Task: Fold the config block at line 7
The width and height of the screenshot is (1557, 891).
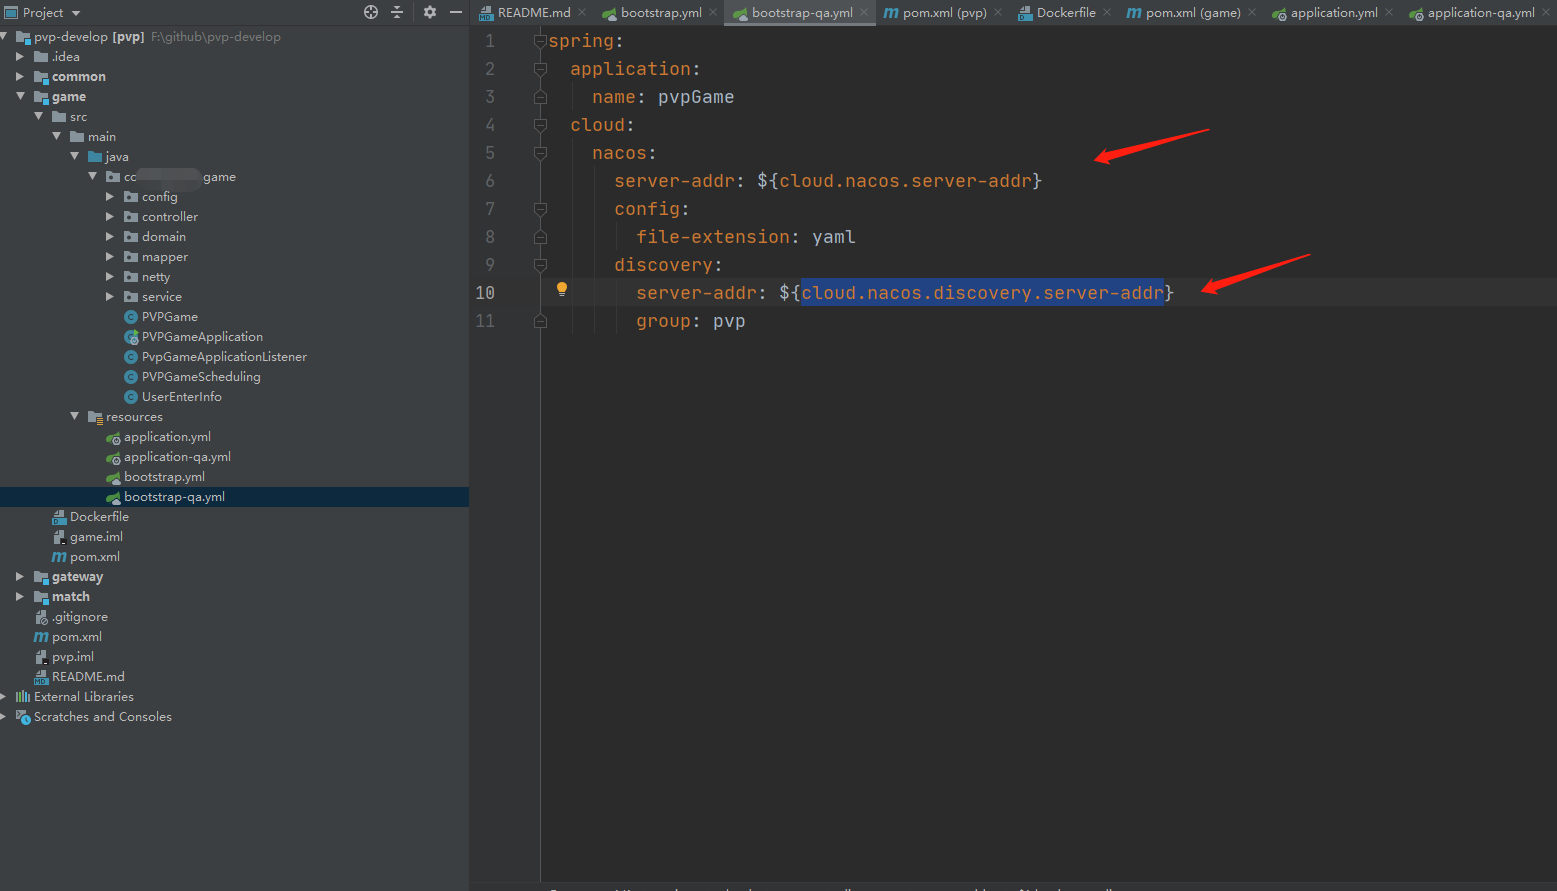Action: (540, 209)
